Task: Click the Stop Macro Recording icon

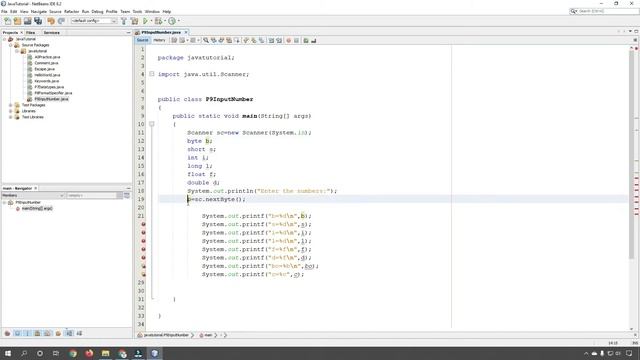Action: (296, 40)
